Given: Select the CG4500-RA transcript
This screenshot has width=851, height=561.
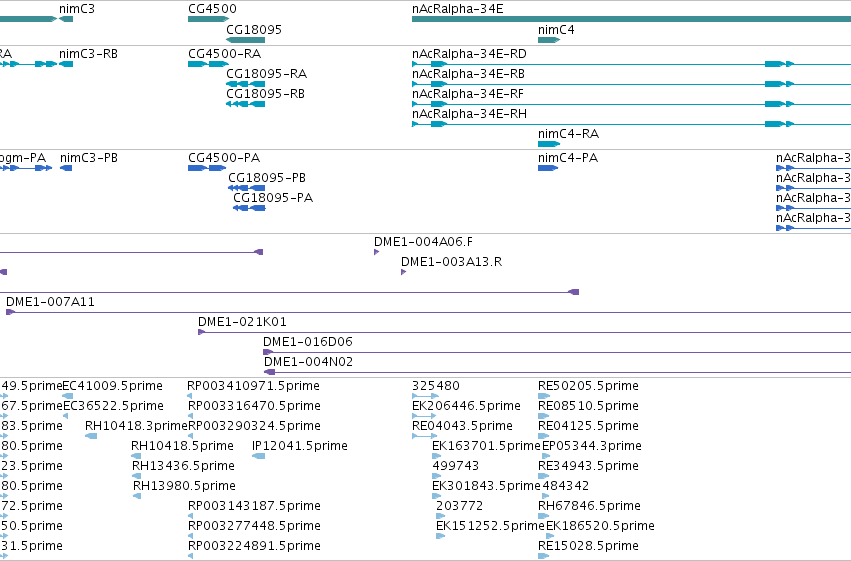Looking at the screenshot, I should (208, 64).
